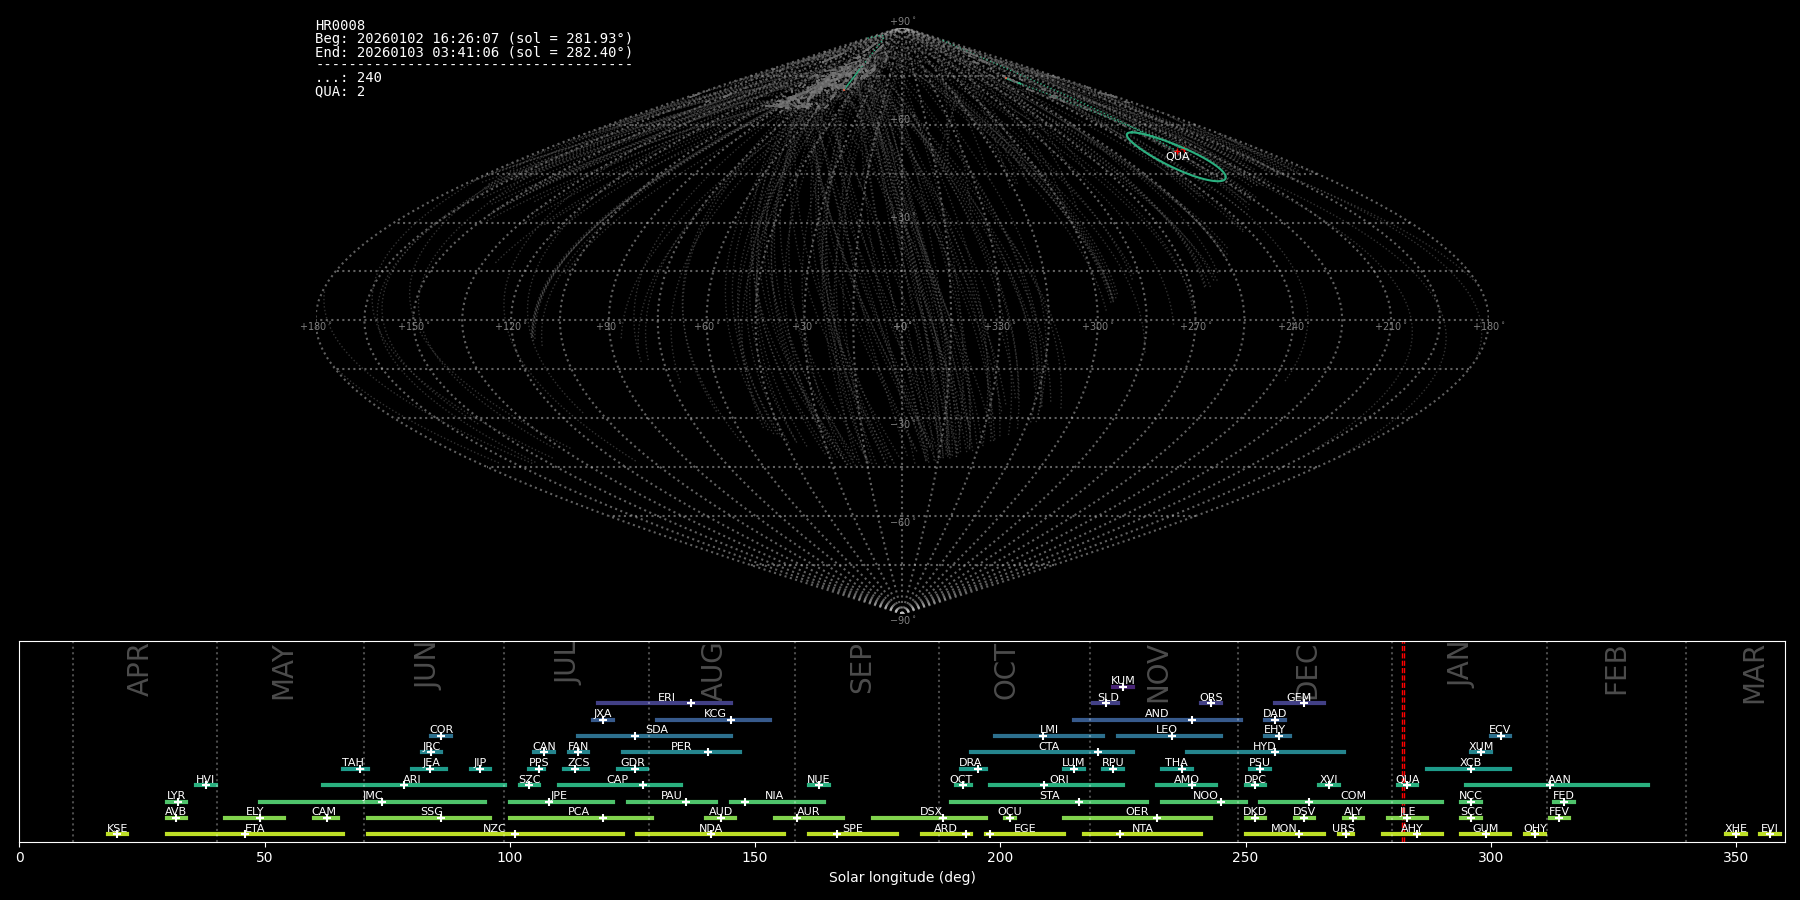Screen dimensions: 1800x900
Task: Click the Beg: 20260102 16:26:07 line
Action: [474, 39]
